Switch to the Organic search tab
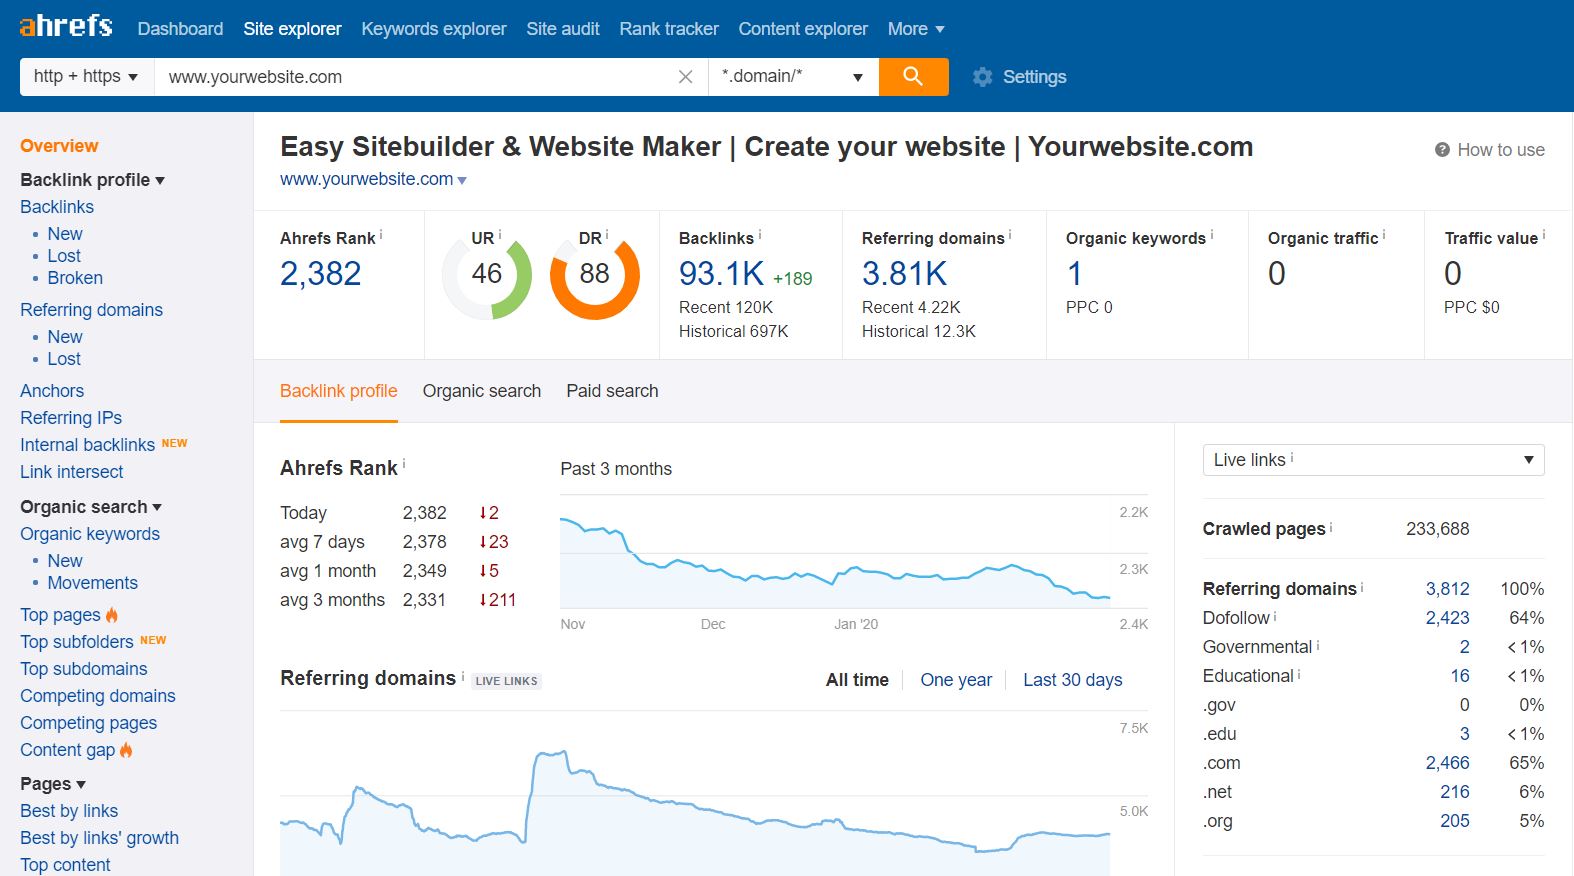 click(x=482, y=391)
